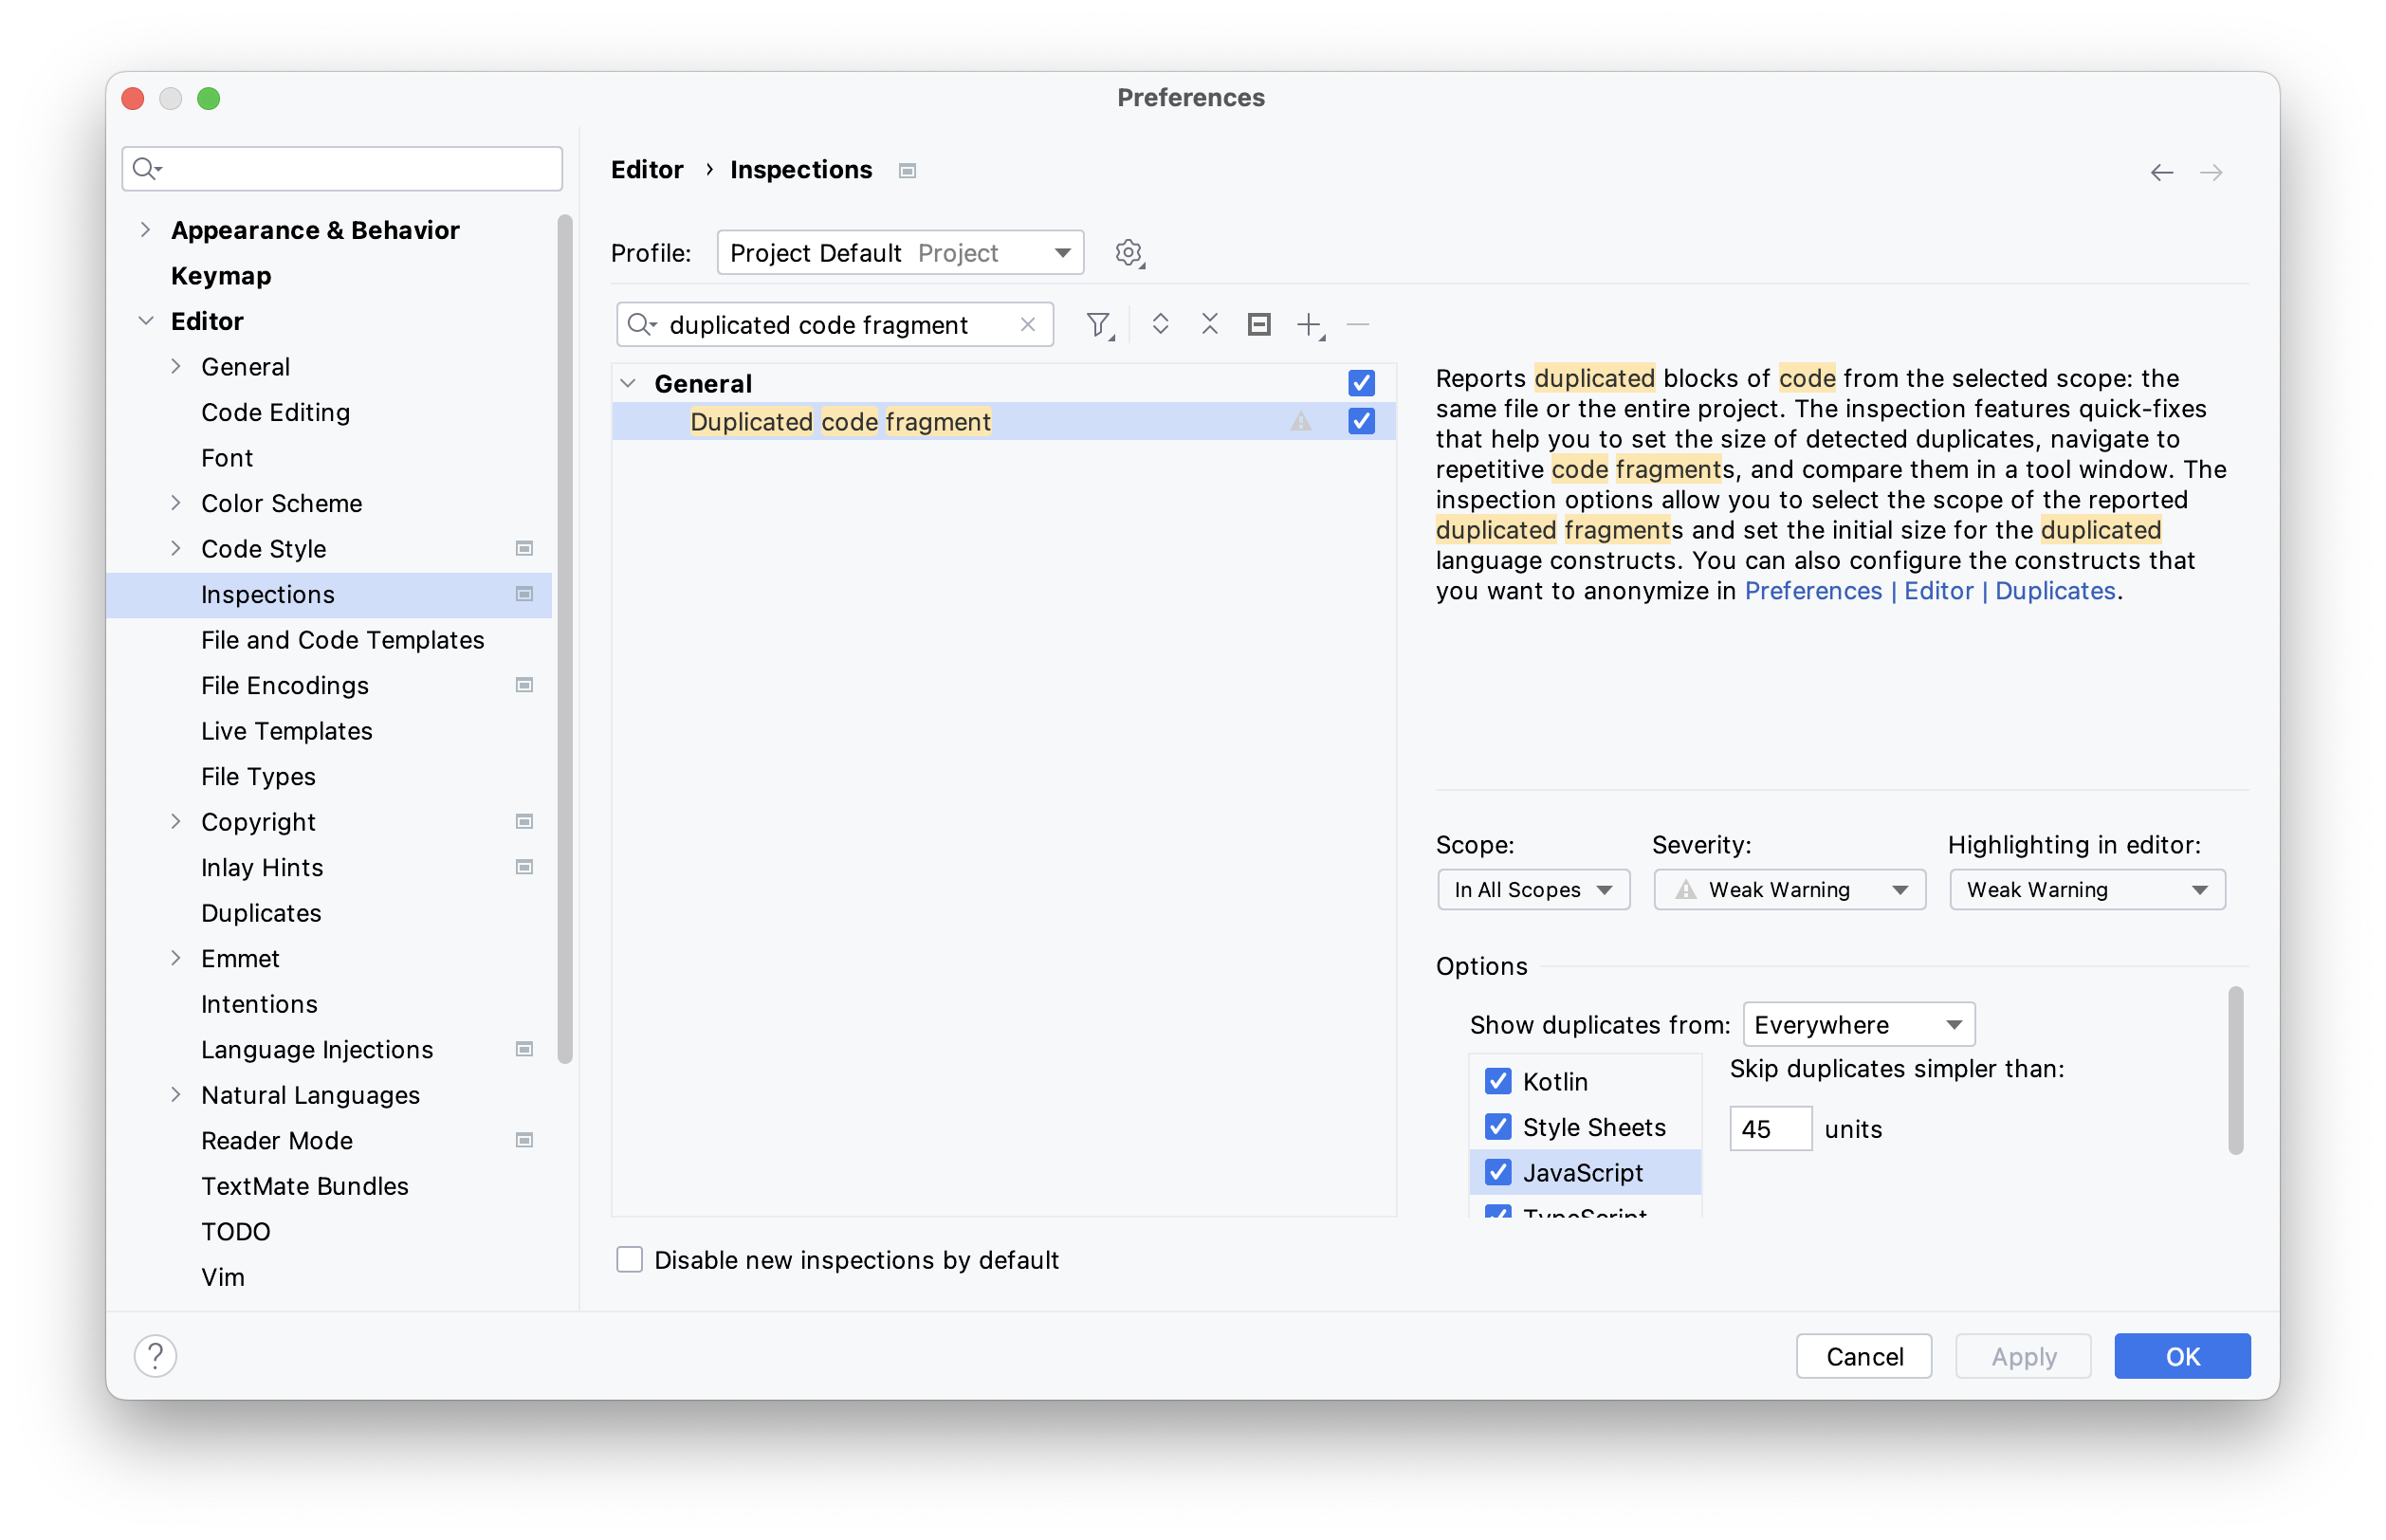Click the skip duplicates units field
2386x1540 pixels.
(x=1769, y=1128)
